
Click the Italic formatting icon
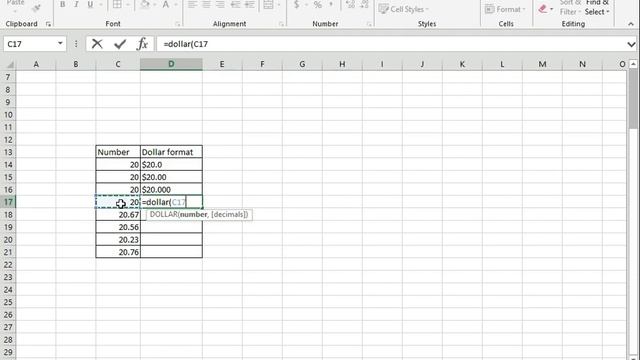tap(76, 4)
